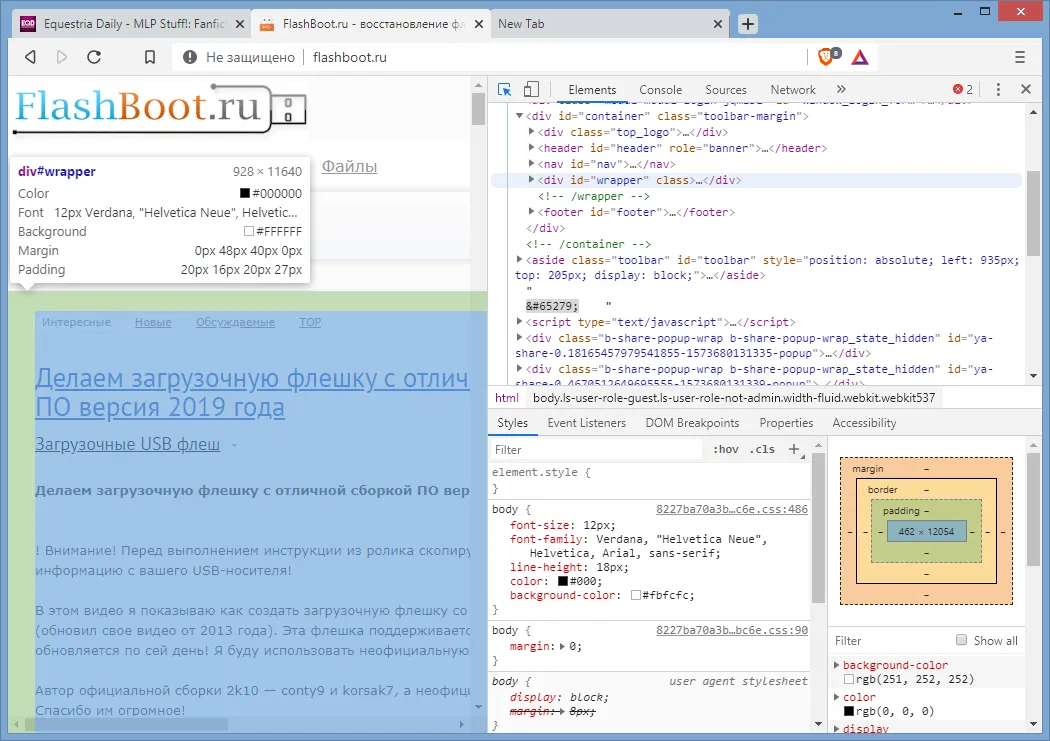Open the css:90 stylesheet source link

pos(732,631)
